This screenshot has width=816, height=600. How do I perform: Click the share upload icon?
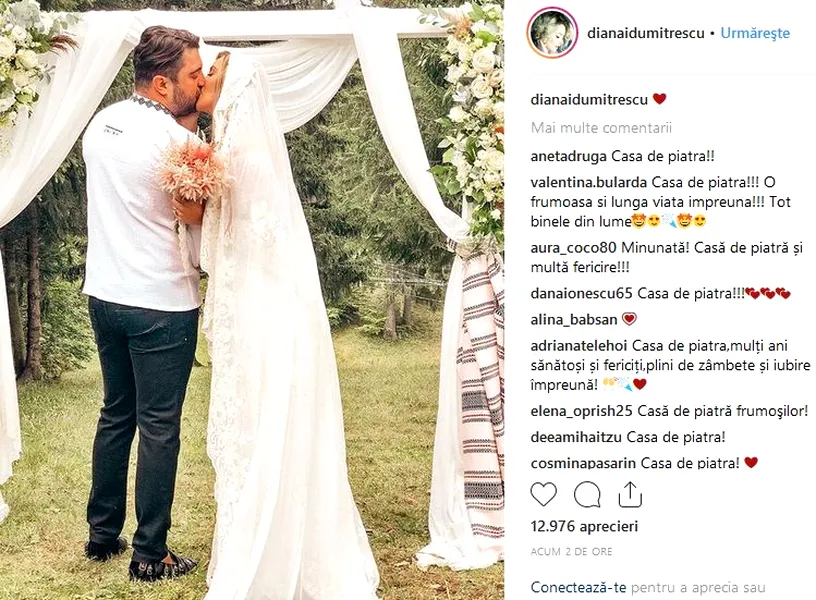pos(630,494)
